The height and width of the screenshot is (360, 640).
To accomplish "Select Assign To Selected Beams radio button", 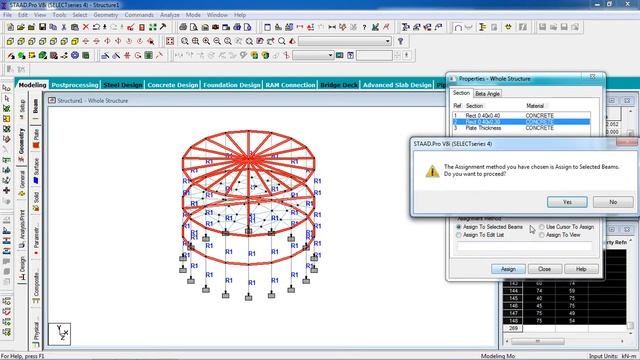I will pos(458,227).
